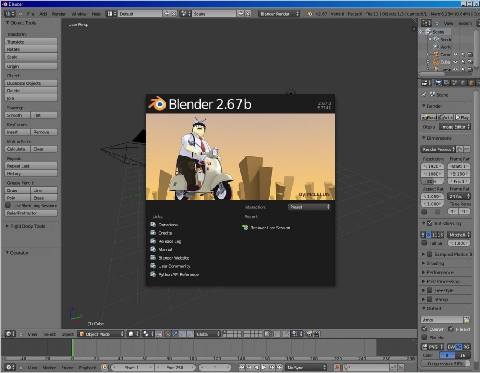Open the Release Log link

(x=166, y=241)
